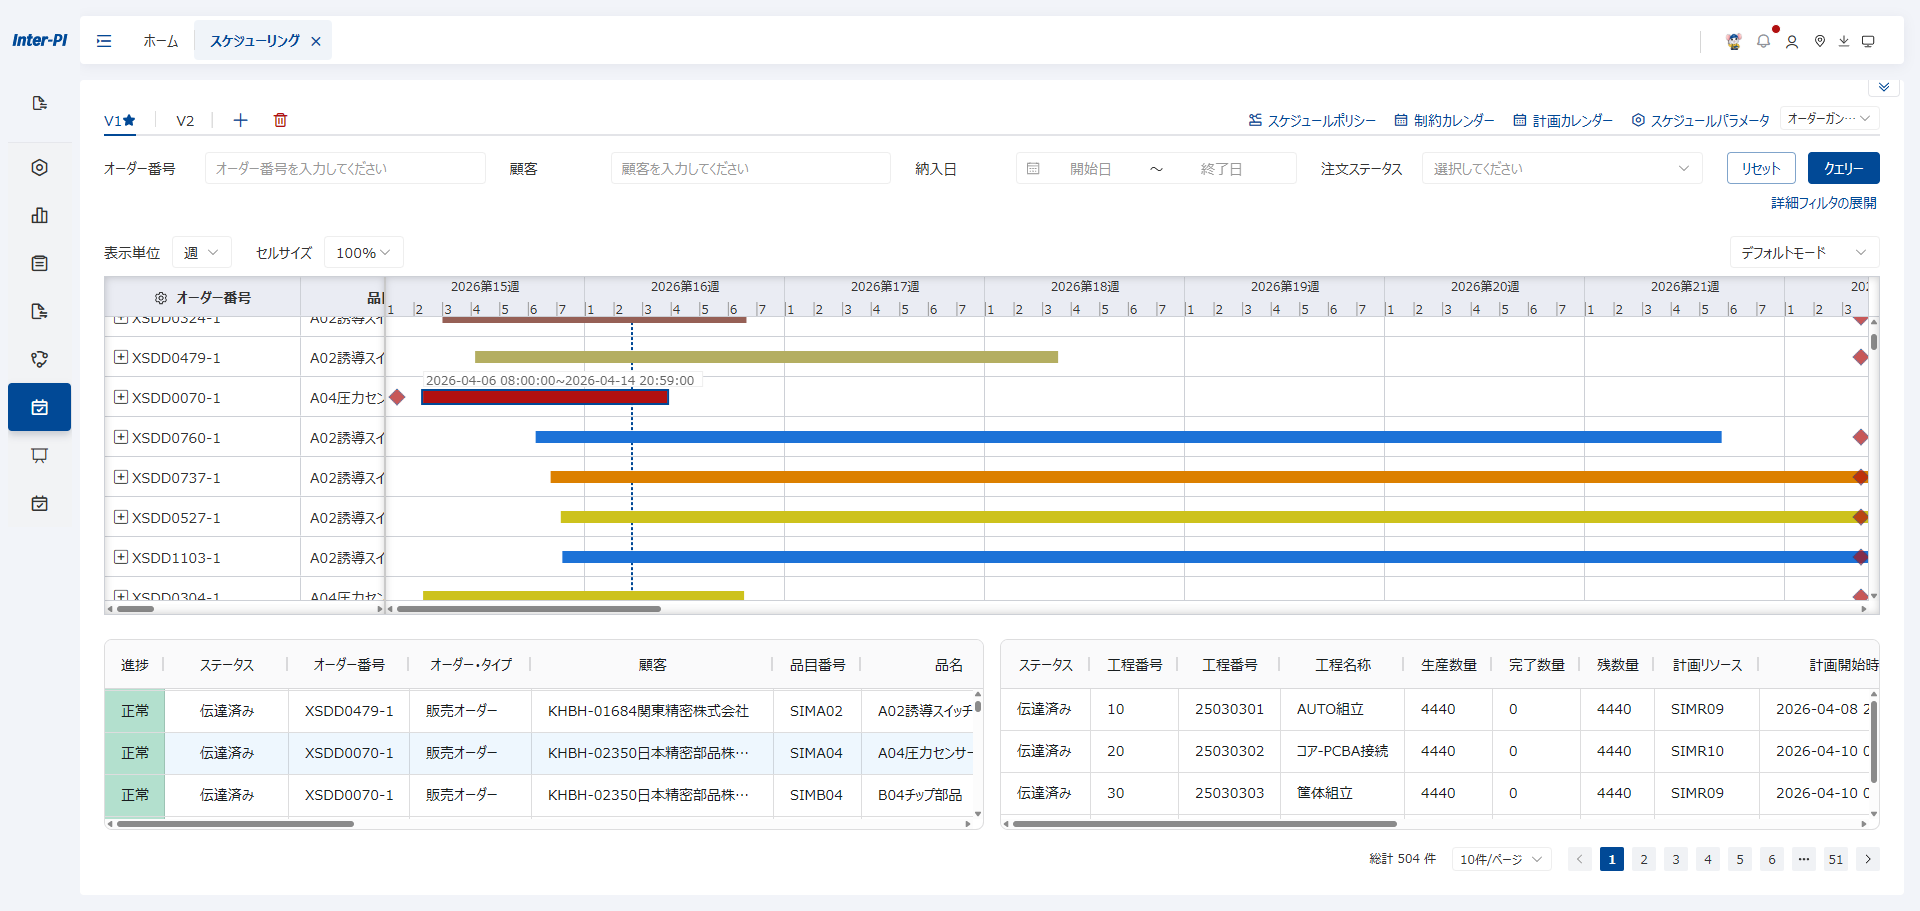The width and height of the screenshot is (1920, 911).
Task: Open デフォルトモード dropdown
Action: point(1804,253)
